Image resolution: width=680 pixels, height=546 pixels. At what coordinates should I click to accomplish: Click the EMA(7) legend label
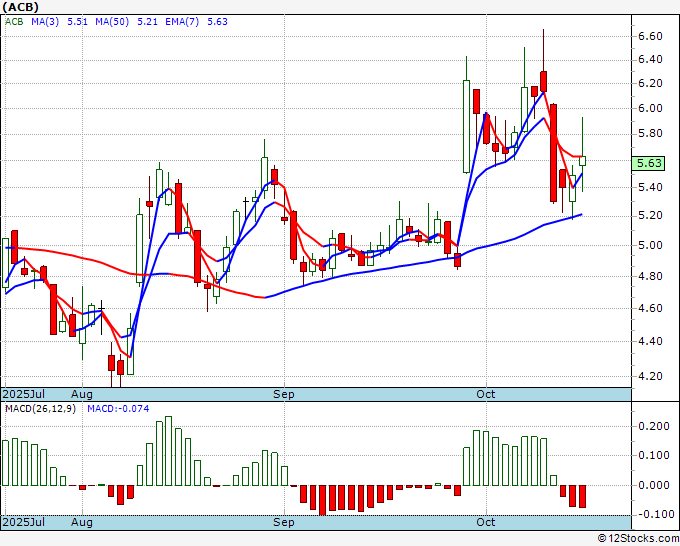click(182, 22)
